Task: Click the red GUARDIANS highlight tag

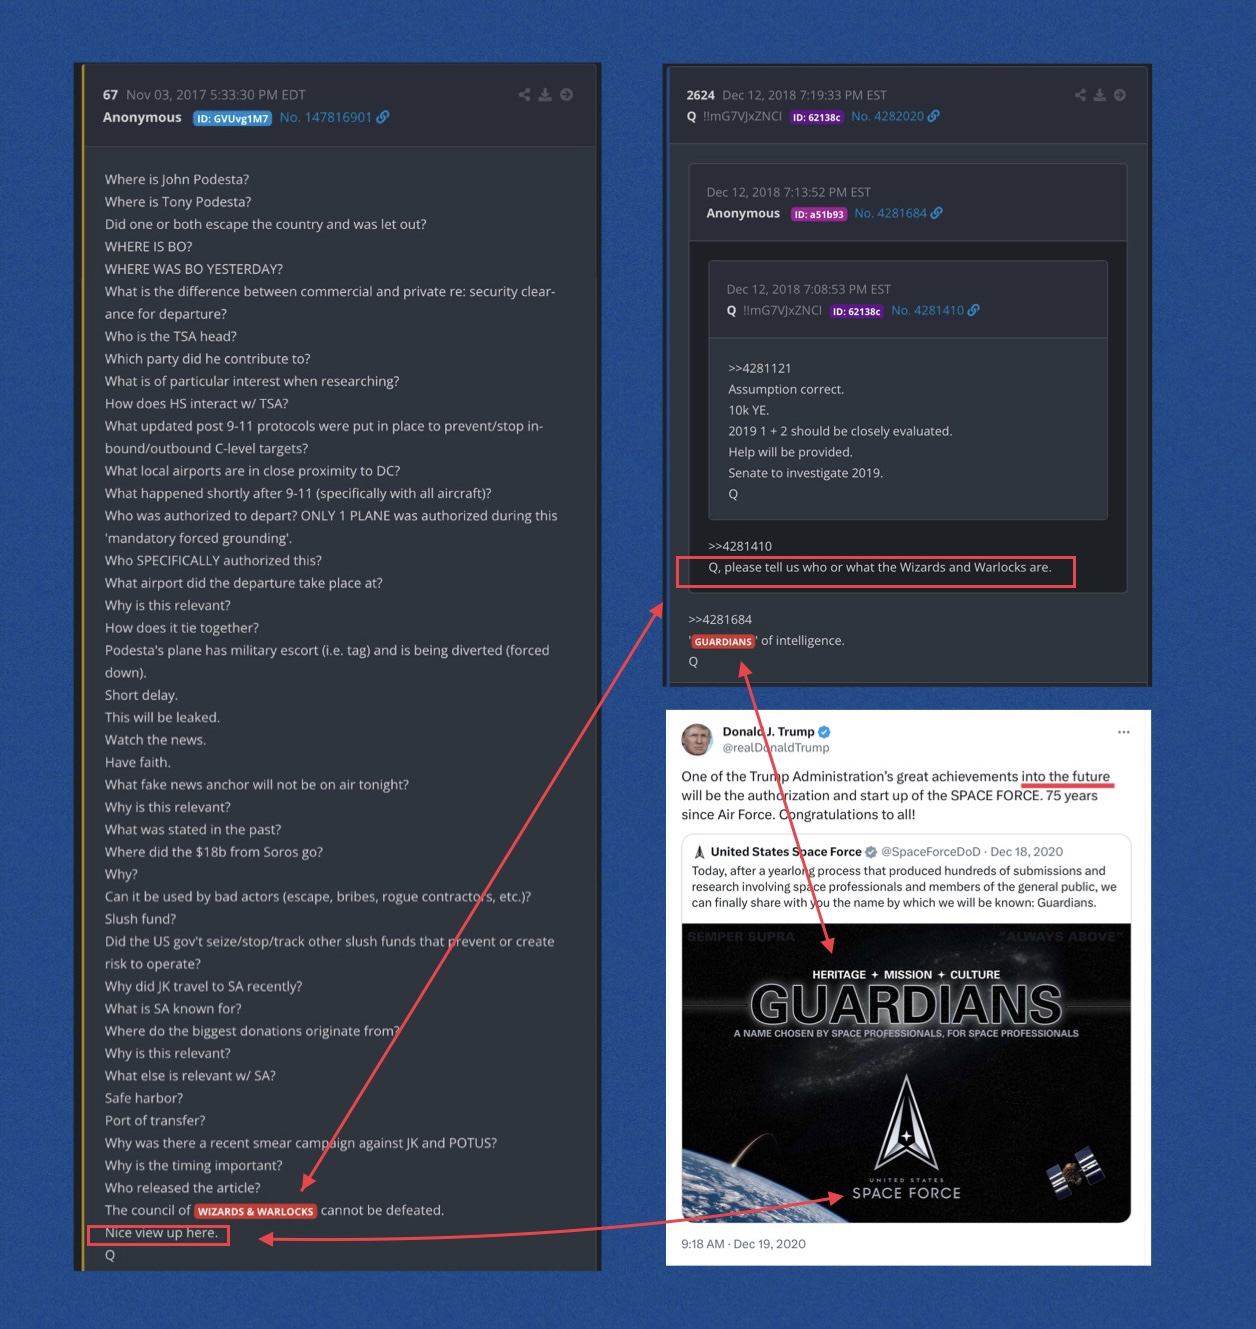Action: click(x=723, y=642)
